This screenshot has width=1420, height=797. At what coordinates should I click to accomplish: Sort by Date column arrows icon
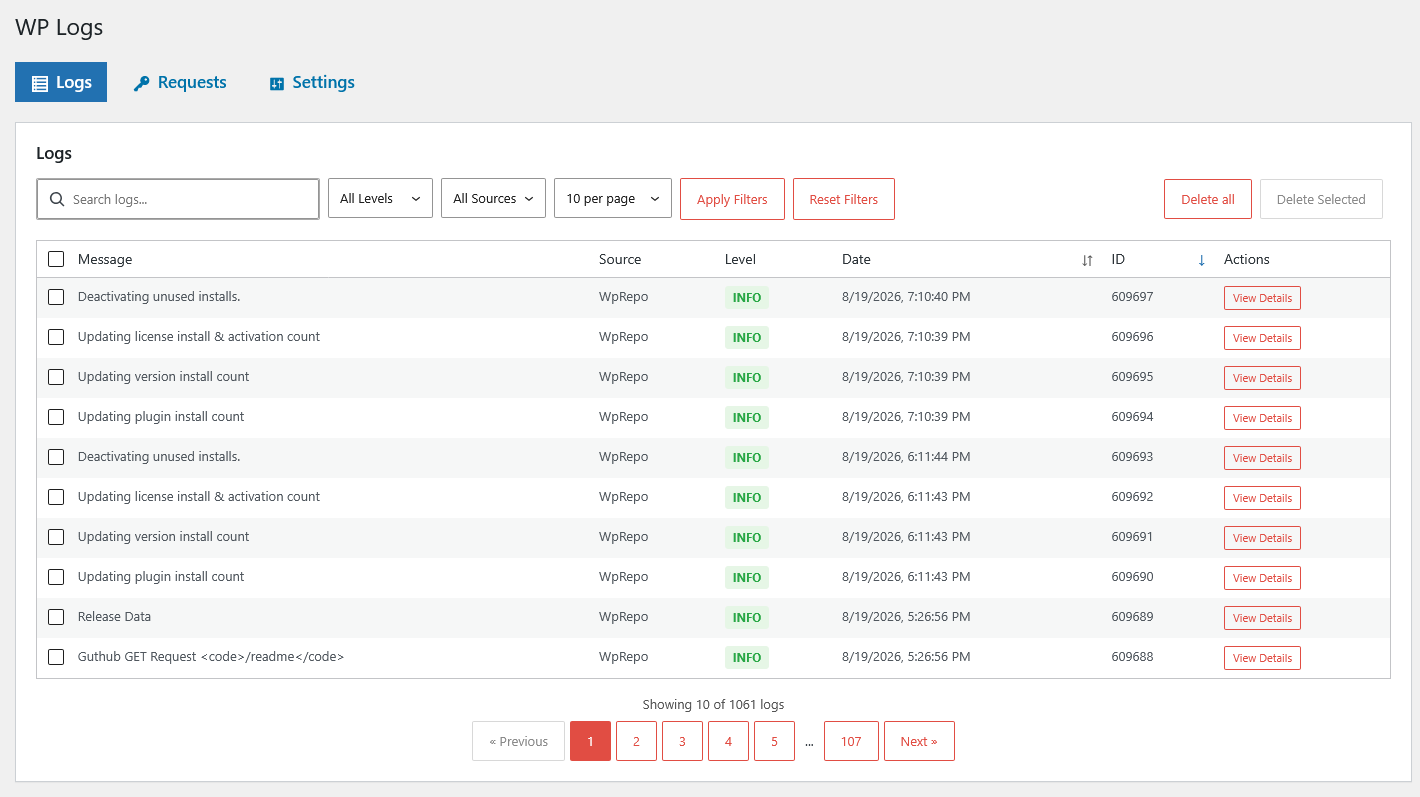[1087, 260]
